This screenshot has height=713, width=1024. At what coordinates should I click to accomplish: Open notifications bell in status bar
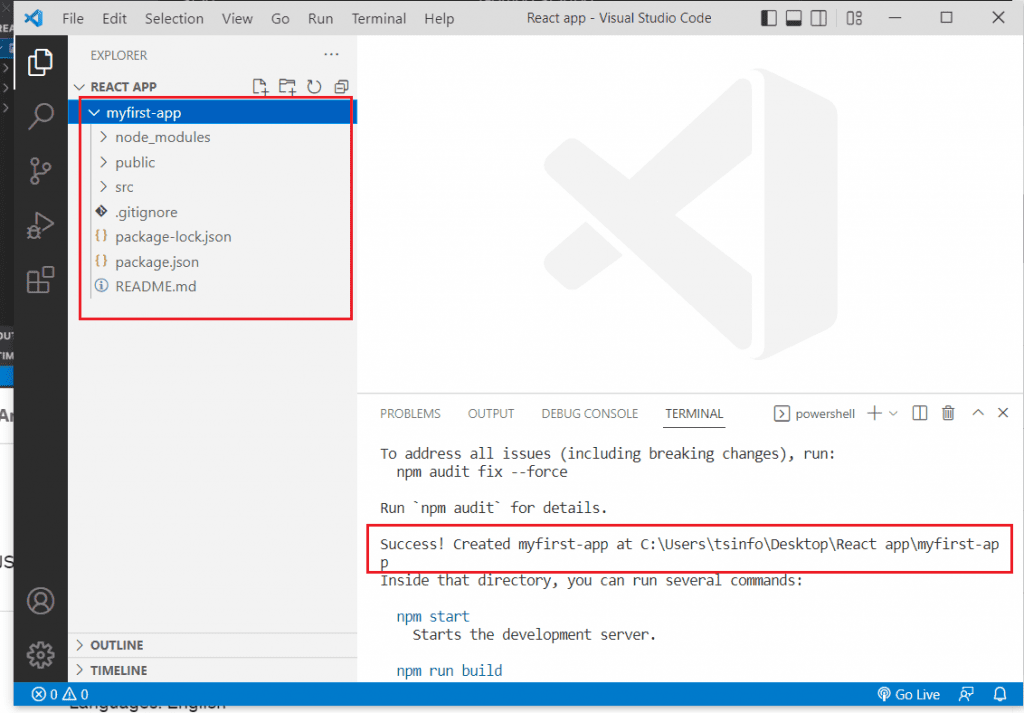(1000, 694)
